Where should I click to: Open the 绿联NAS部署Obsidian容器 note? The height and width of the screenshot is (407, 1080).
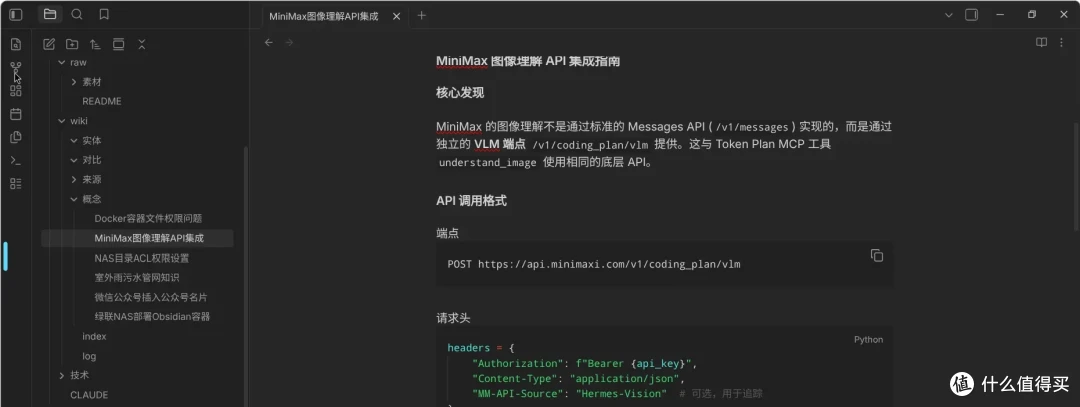tap(152, 317)
